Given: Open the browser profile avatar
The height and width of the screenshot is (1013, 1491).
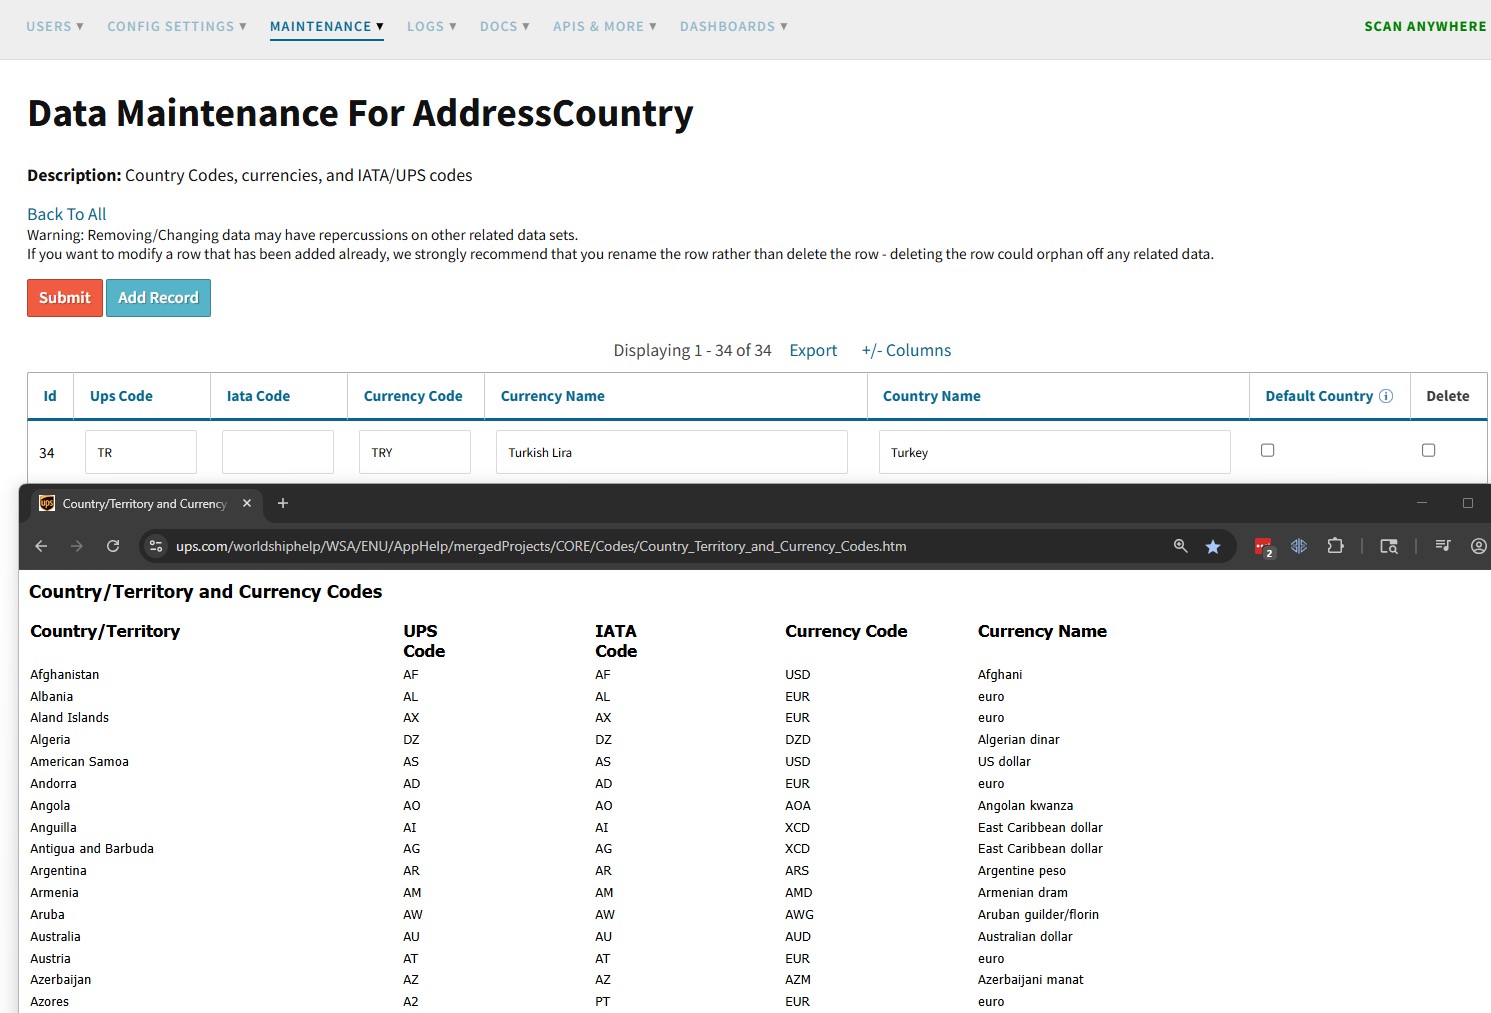Looking at the screenshot, I should 1479,546.
